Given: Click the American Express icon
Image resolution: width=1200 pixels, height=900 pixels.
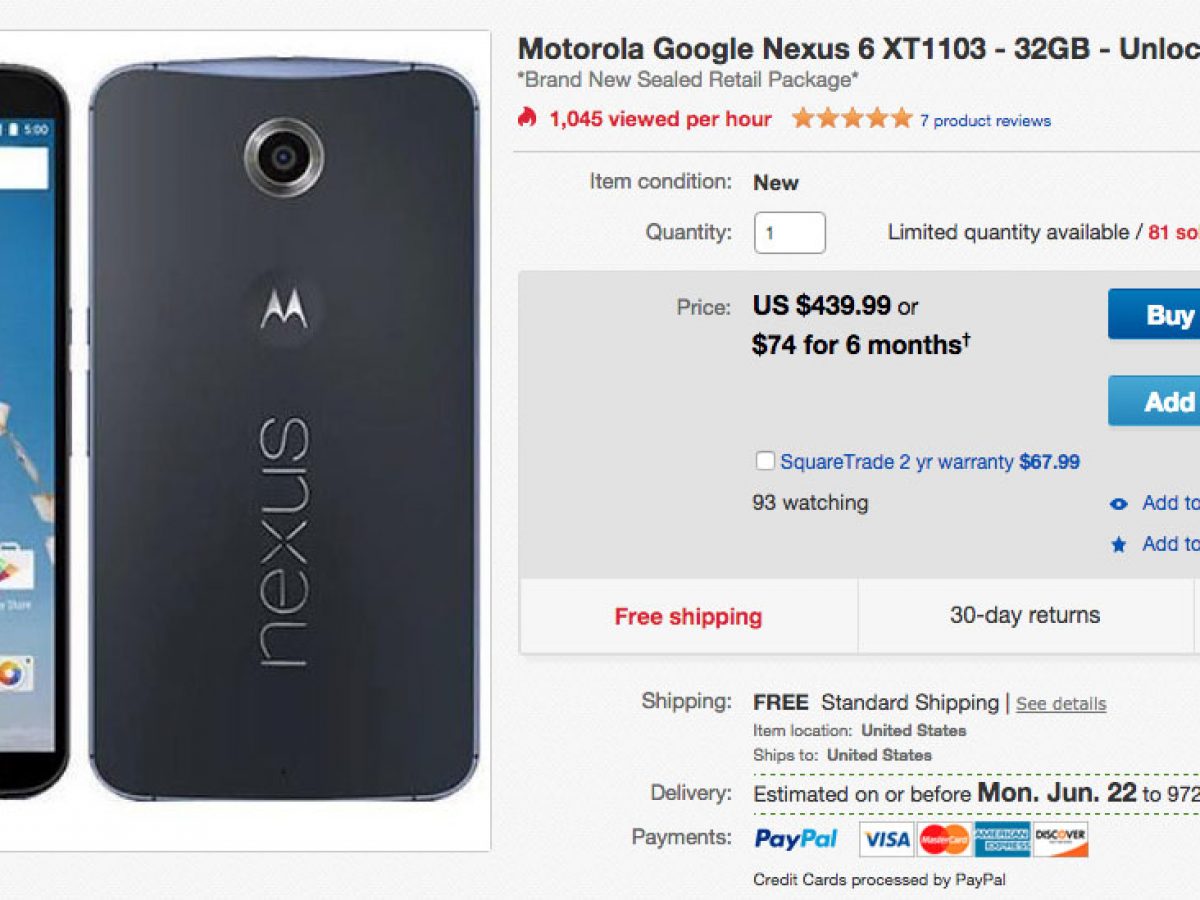Looking at the screenshot, I should 1002,840.
